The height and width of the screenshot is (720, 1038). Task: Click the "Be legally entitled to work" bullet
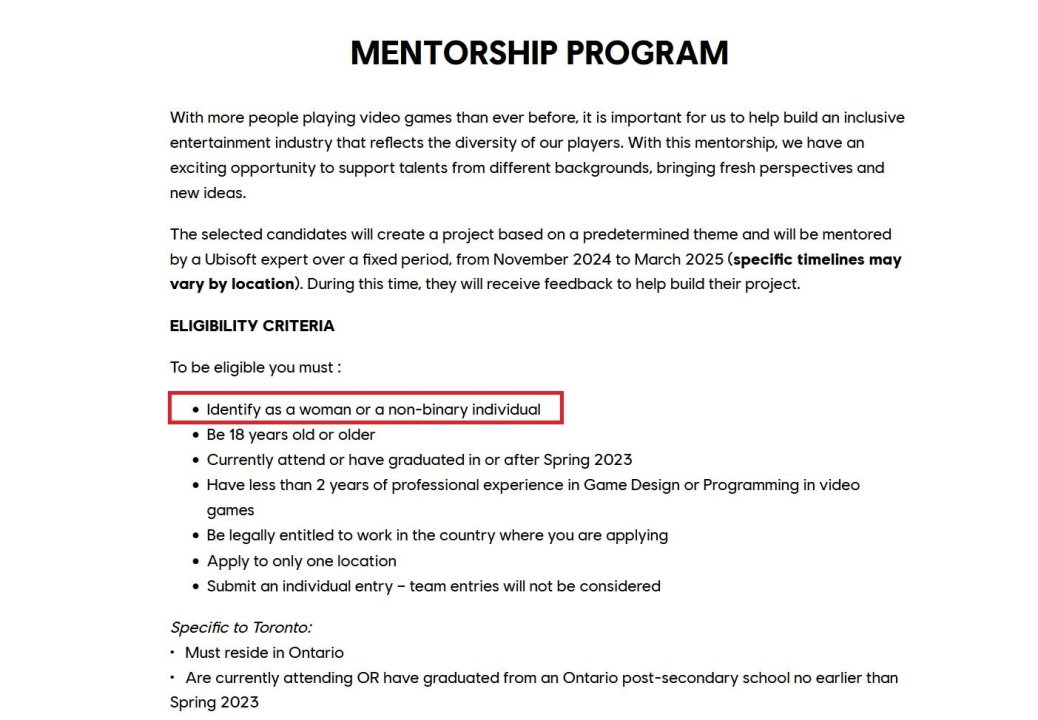[437, 535]
